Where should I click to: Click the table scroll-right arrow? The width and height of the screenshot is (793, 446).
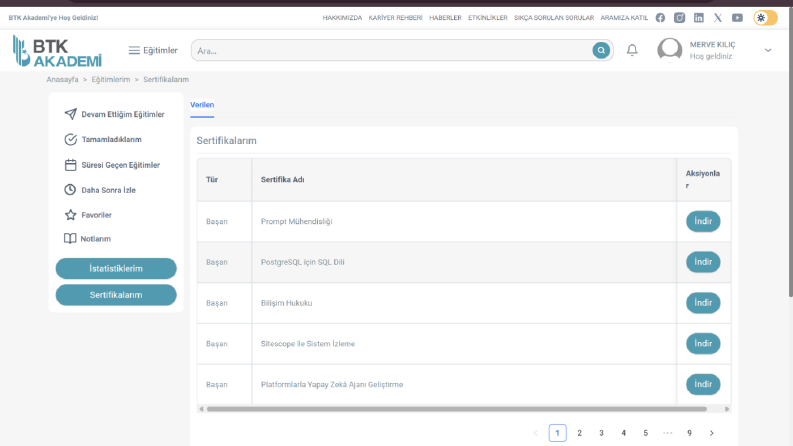(x=727, y=409)
